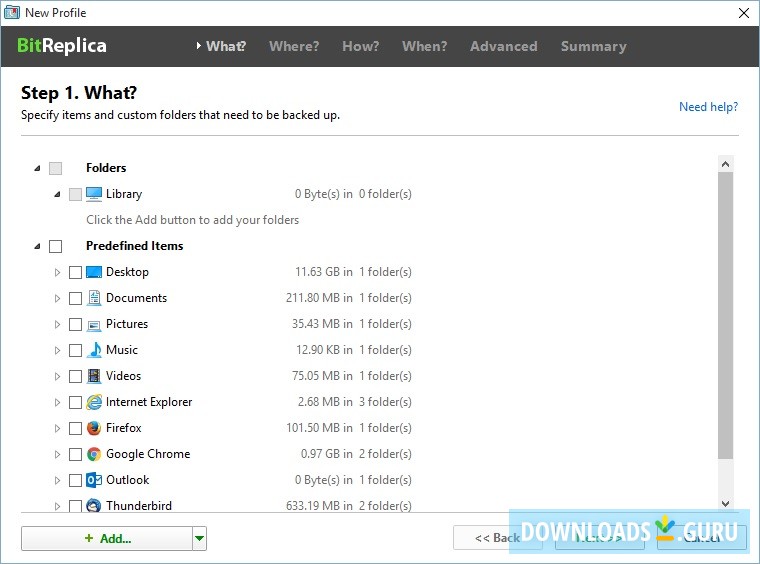Click the Desktop item icon

94,272
